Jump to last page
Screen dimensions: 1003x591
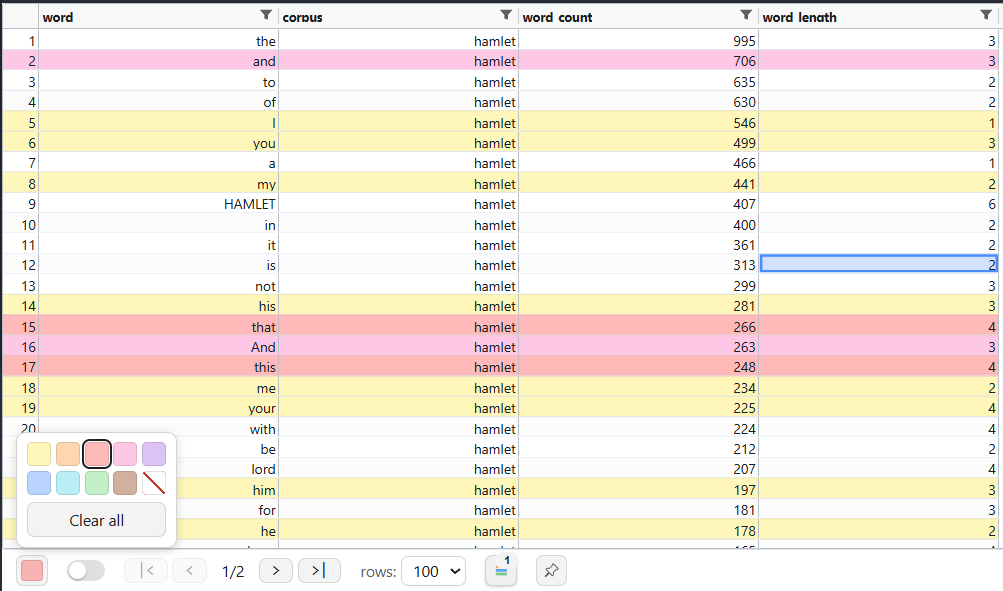tap(319, 571)
